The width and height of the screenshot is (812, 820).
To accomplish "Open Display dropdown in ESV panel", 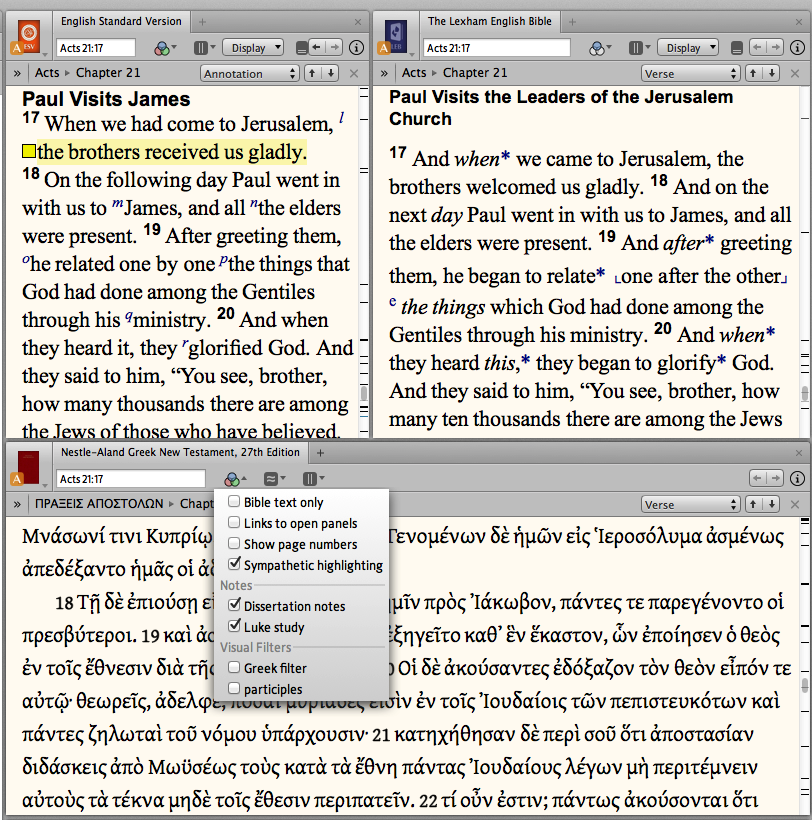I will [253, 48].
